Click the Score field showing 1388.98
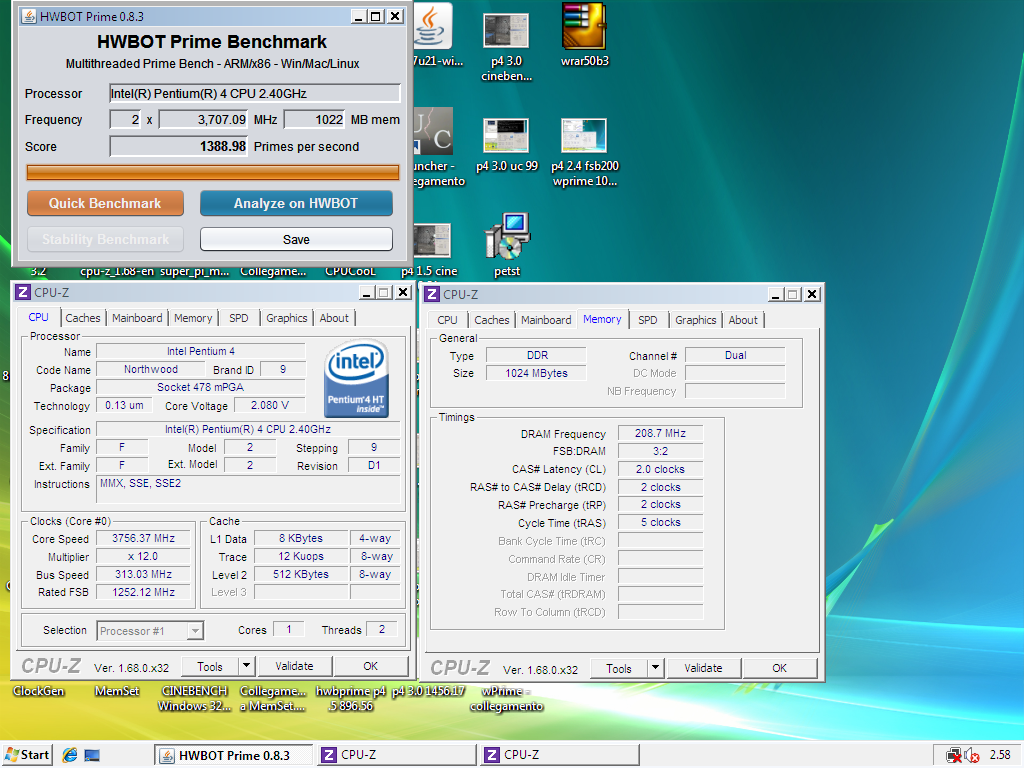 tap(179, 146)
